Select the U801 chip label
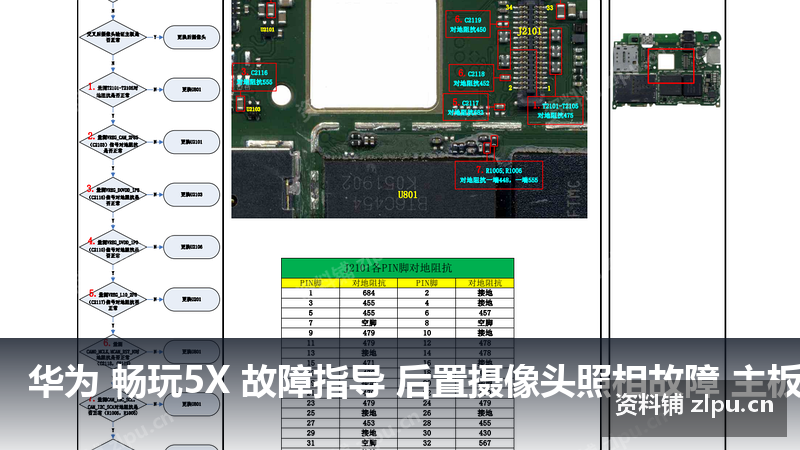The width and height of the screenshot is (800, 450). pyautogui.click(x=407, y=194)
